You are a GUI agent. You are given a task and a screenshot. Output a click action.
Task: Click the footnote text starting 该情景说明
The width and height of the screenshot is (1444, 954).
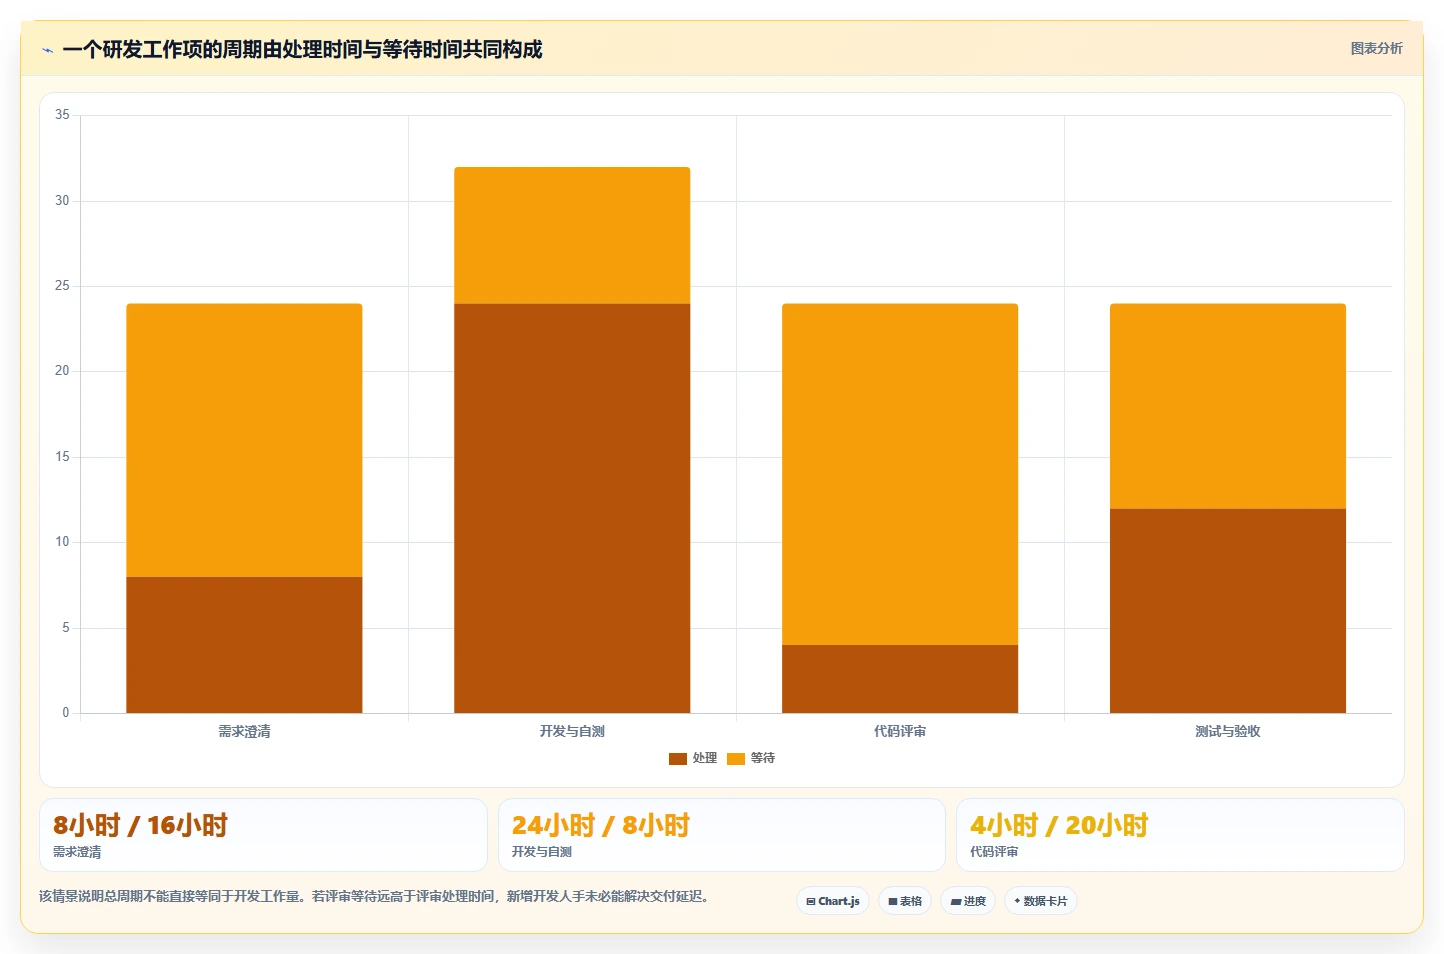click(375, 896)
